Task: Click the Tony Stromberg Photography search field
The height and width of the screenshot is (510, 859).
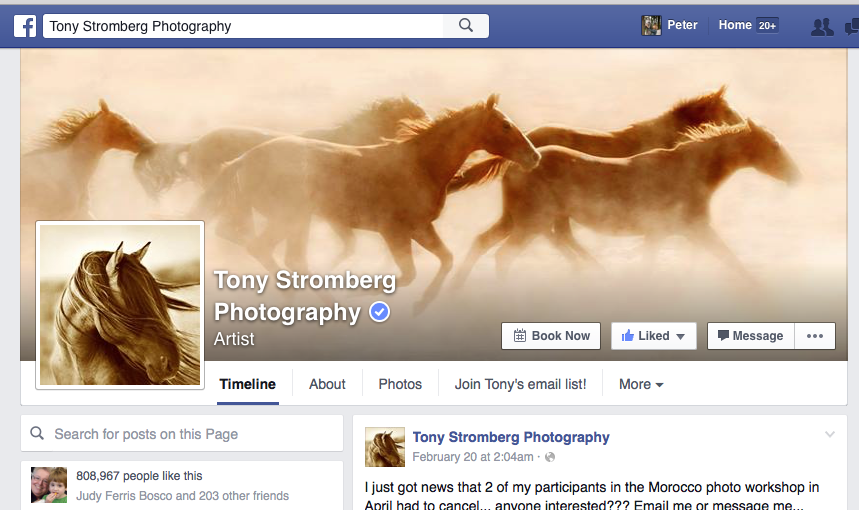Action: [243, 26]
